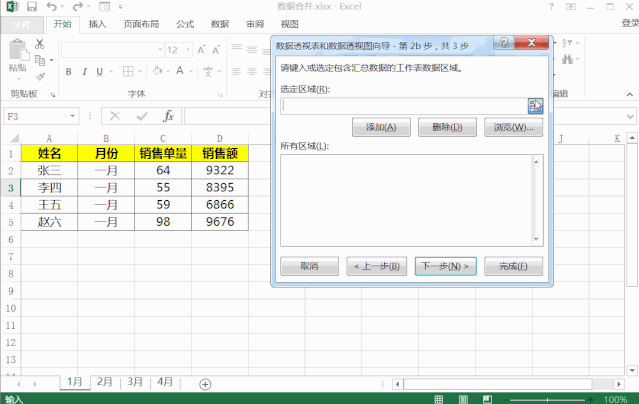Select the 4月 sheet tab

coord(165,382)
